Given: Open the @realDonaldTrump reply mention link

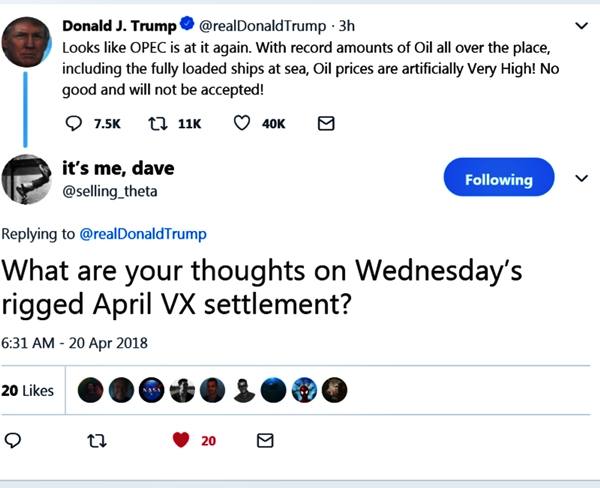Looking at the screenshot, I should point(143,234).
